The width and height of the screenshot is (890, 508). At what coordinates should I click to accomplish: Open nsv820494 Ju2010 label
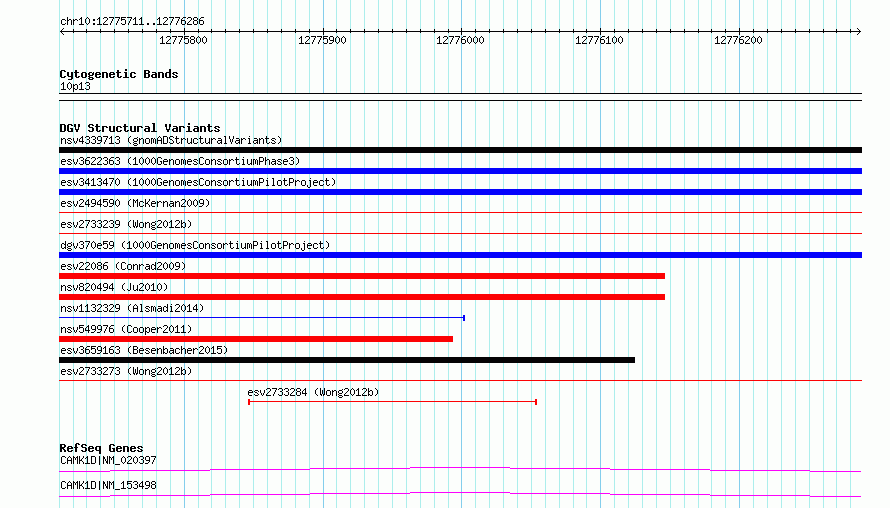(114, 287)
